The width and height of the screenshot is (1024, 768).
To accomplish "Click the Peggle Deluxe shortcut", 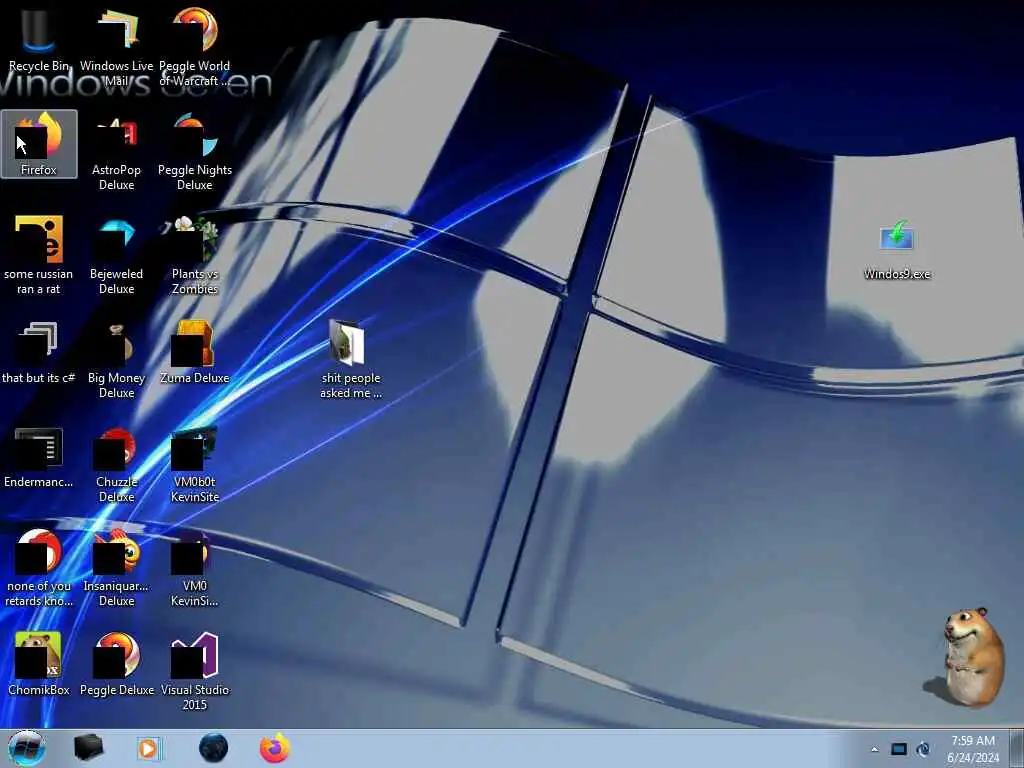I will coord(116,664).
